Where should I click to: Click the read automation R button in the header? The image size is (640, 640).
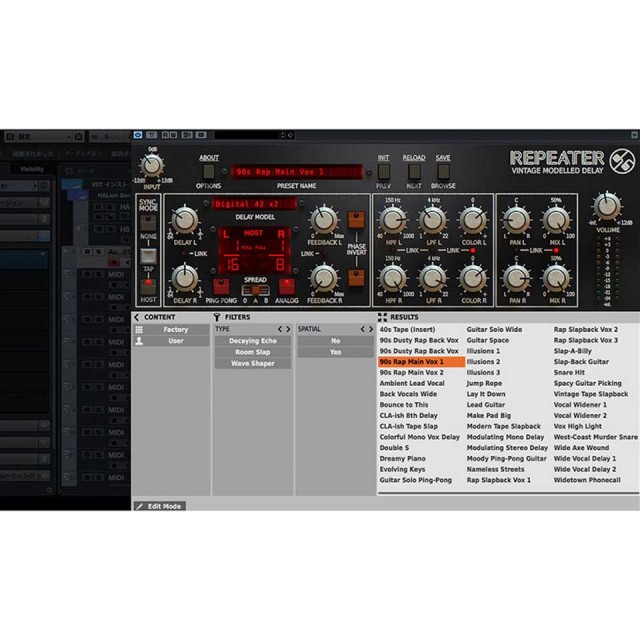click(x=165, y=135)
